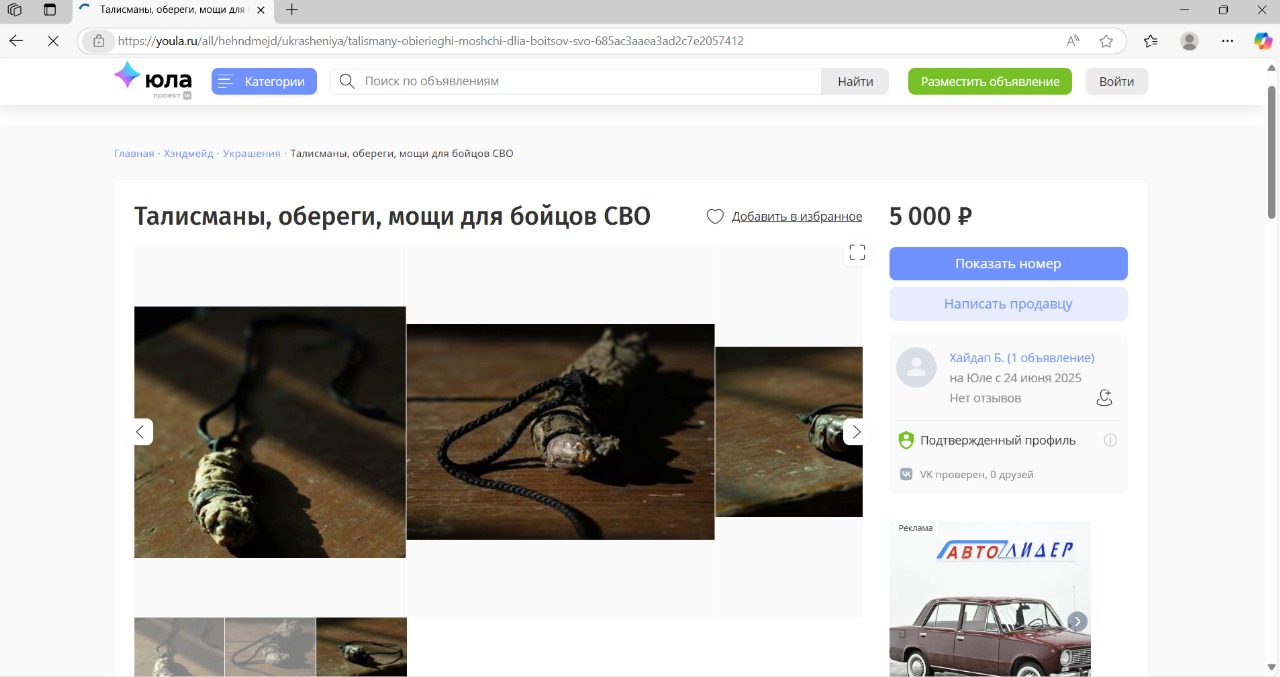The width and height of the screenshot is (1280, 677).
Task: Click the Copilot icon in browser
Action: pos(1263,41)
